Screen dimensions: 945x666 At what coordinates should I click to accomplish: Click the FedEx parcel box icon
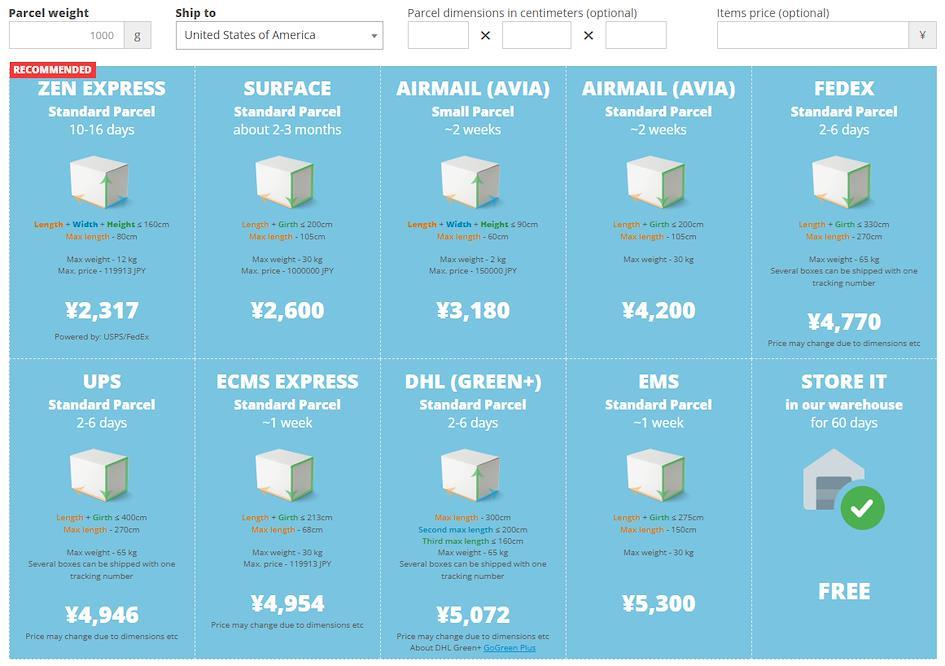point(843,183)
